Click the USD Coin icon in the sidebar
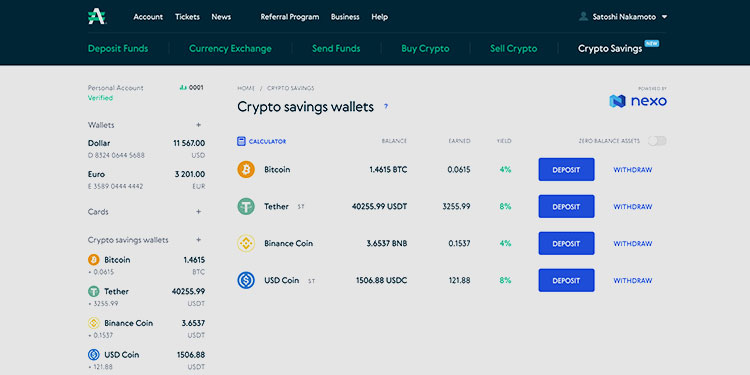 click(93, 354)
